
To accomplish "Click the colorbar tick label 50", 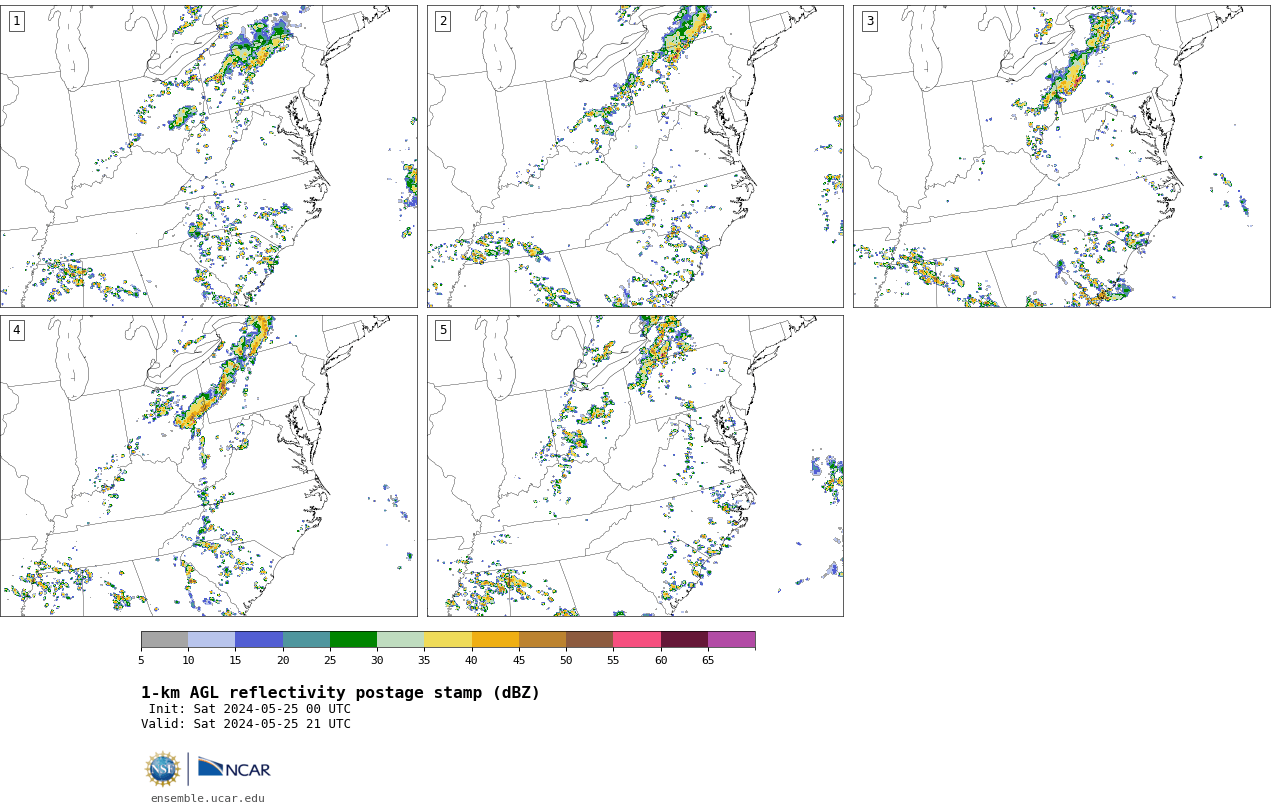I will [x=566, y=660].
